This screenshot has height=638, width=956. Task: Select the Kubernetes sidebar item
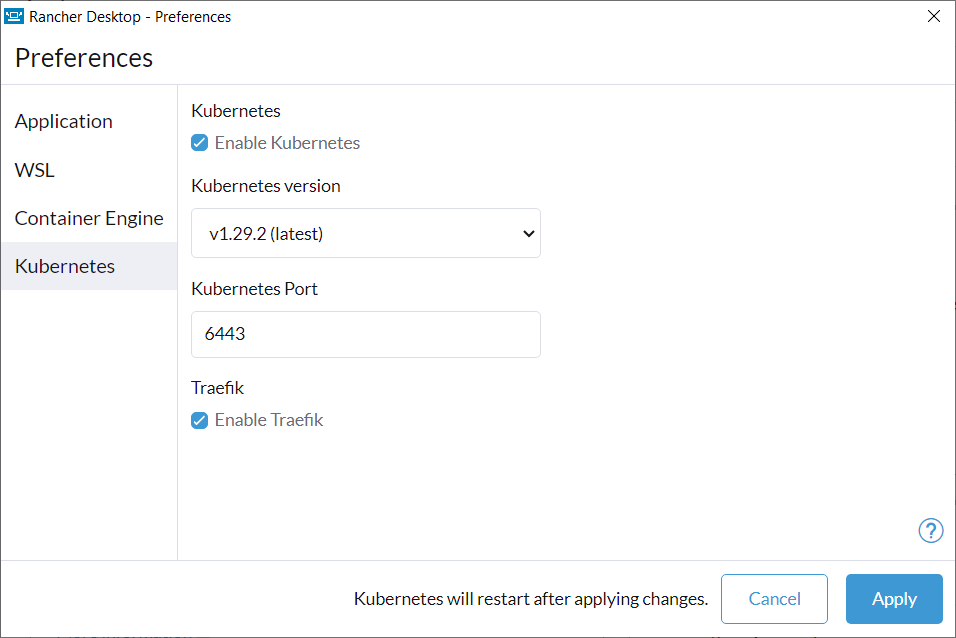tap(89, 266)
